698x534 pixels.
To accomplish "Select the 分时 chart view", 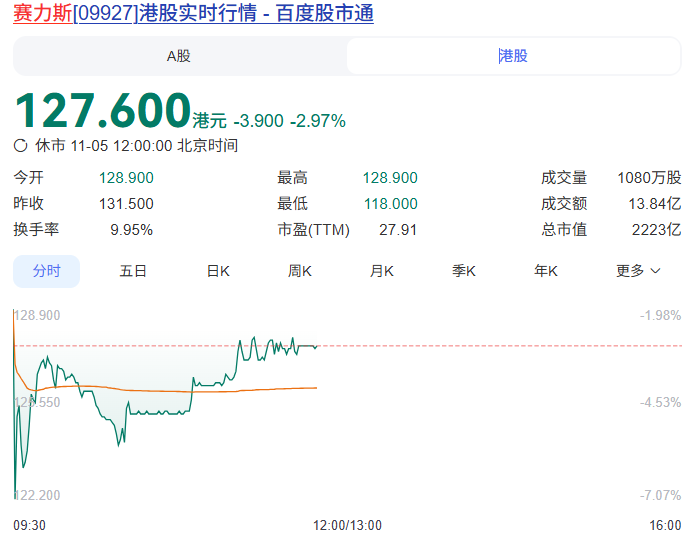I will 46,271.
